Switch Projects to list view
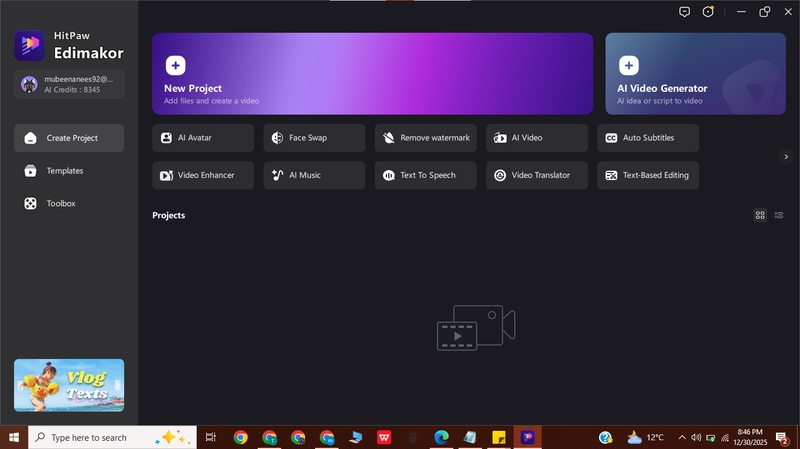 (x=779, y=215)
